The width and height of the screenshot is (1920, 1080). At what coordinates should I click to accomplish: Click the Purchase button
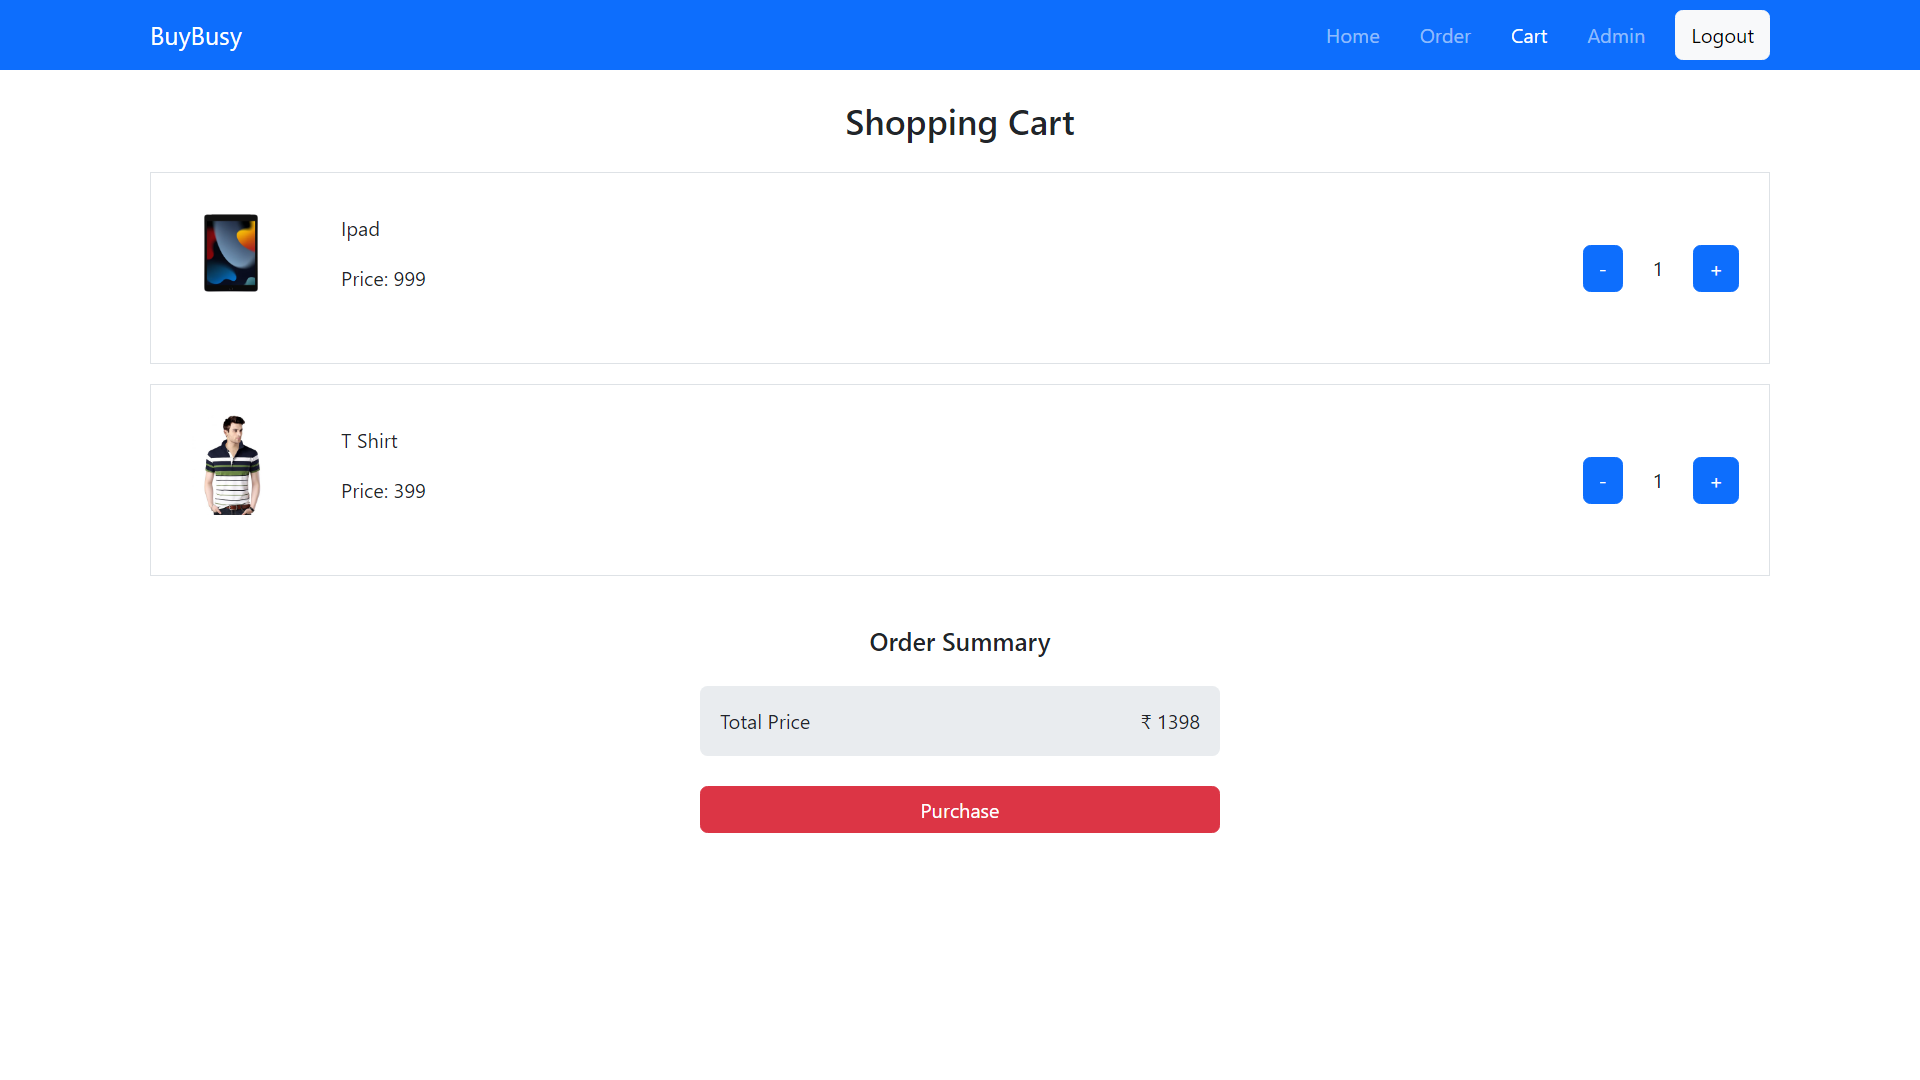959,810
